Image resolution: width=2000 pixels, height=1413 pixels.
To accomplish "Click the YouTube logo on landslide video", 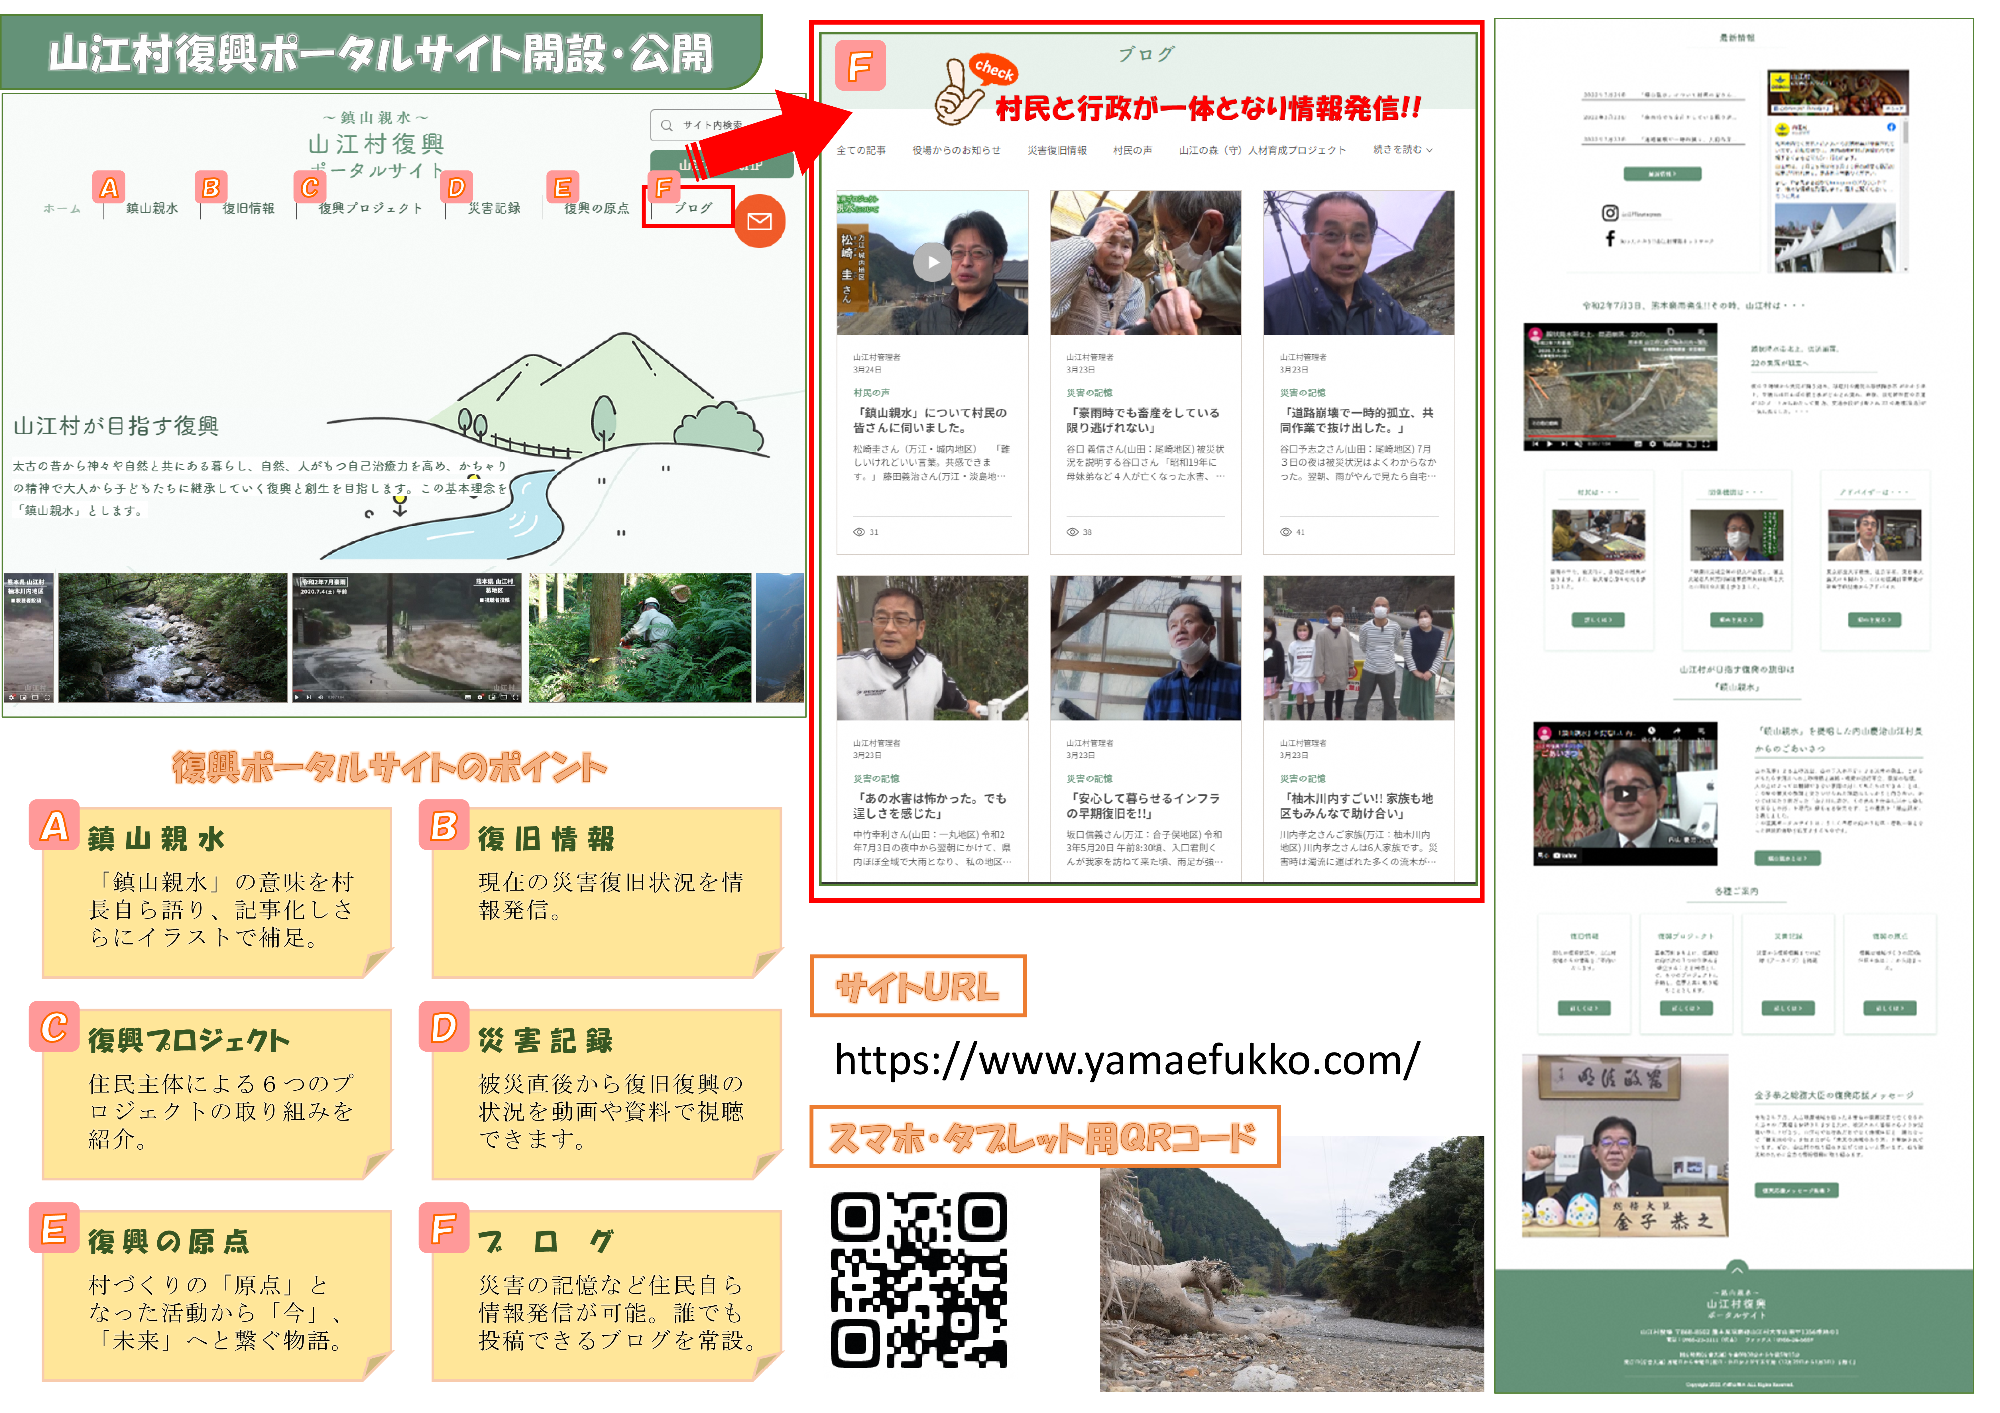I will (1672, 444).
